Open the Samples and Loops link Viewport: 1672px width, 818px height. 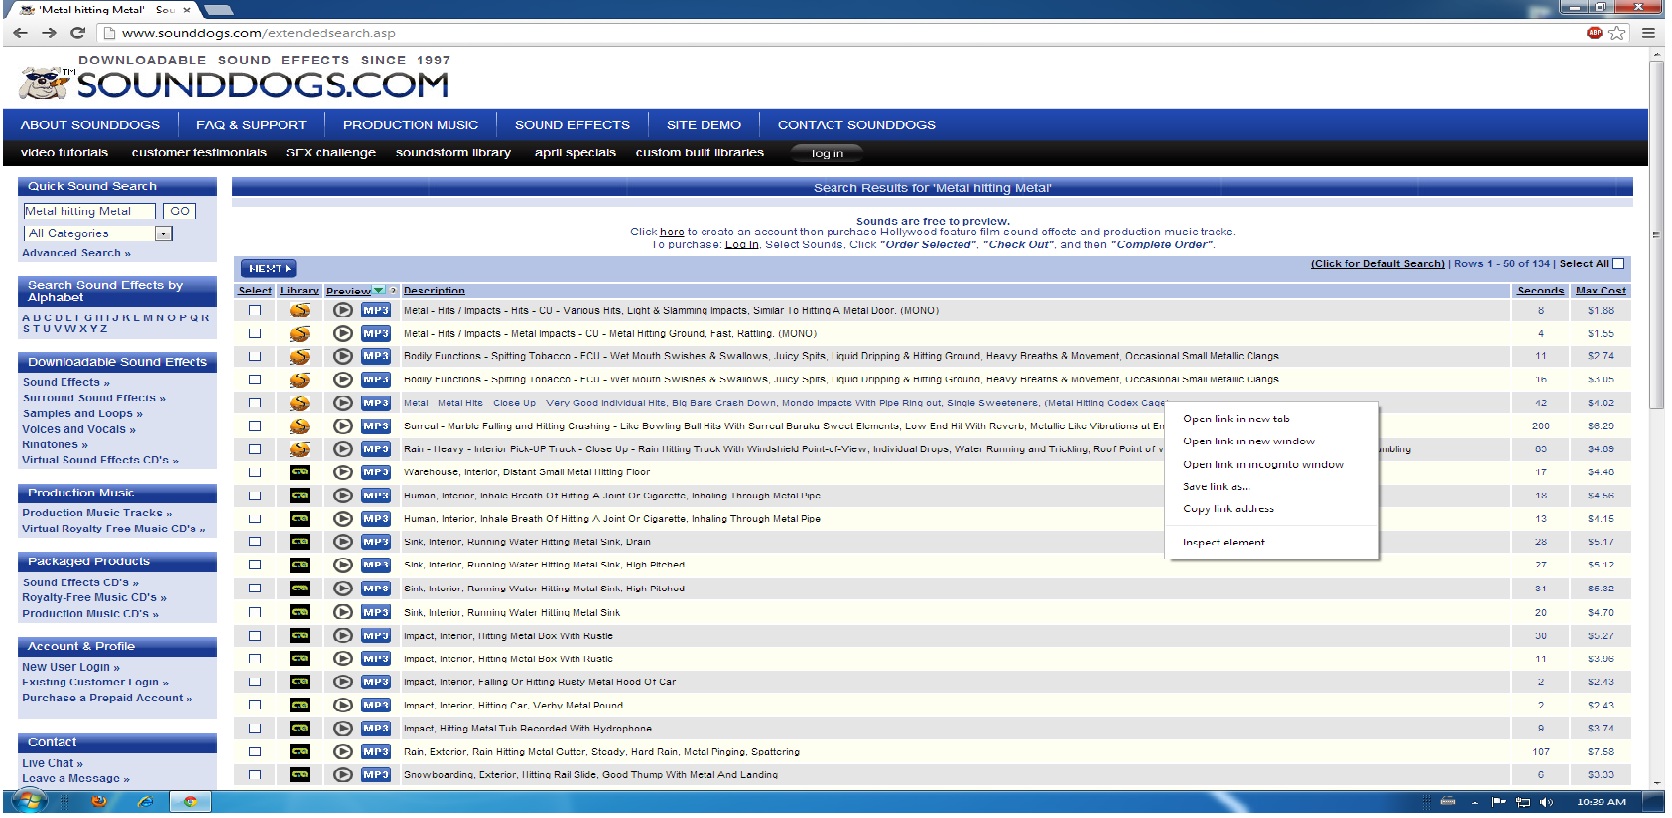click(x=82, y=413)
